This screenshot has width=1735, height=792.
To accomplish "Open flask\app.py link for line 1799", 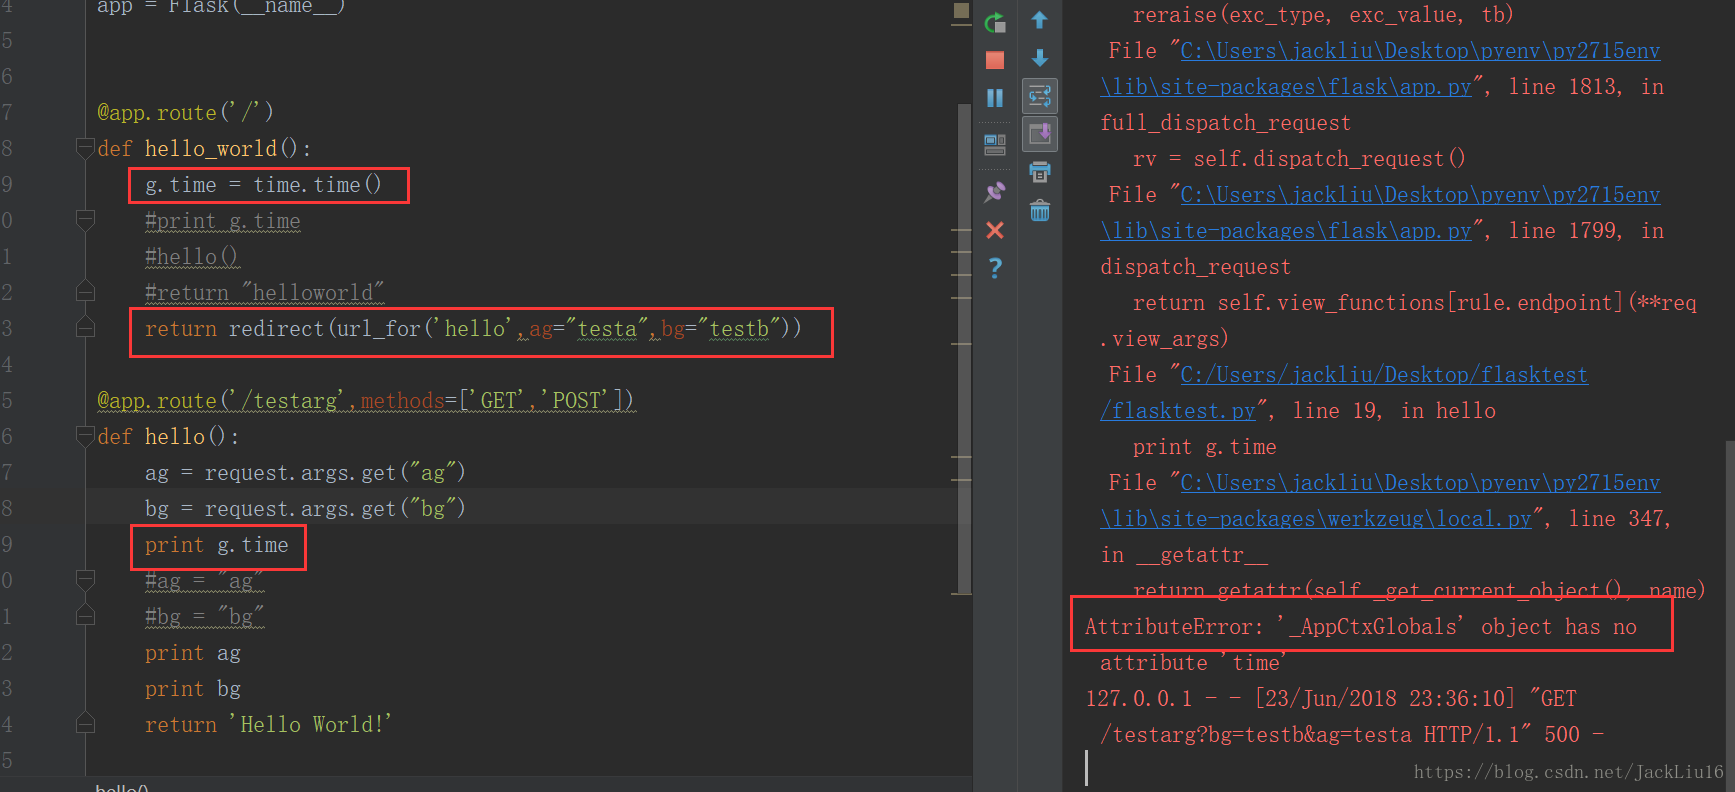I will click(1286, 231).
